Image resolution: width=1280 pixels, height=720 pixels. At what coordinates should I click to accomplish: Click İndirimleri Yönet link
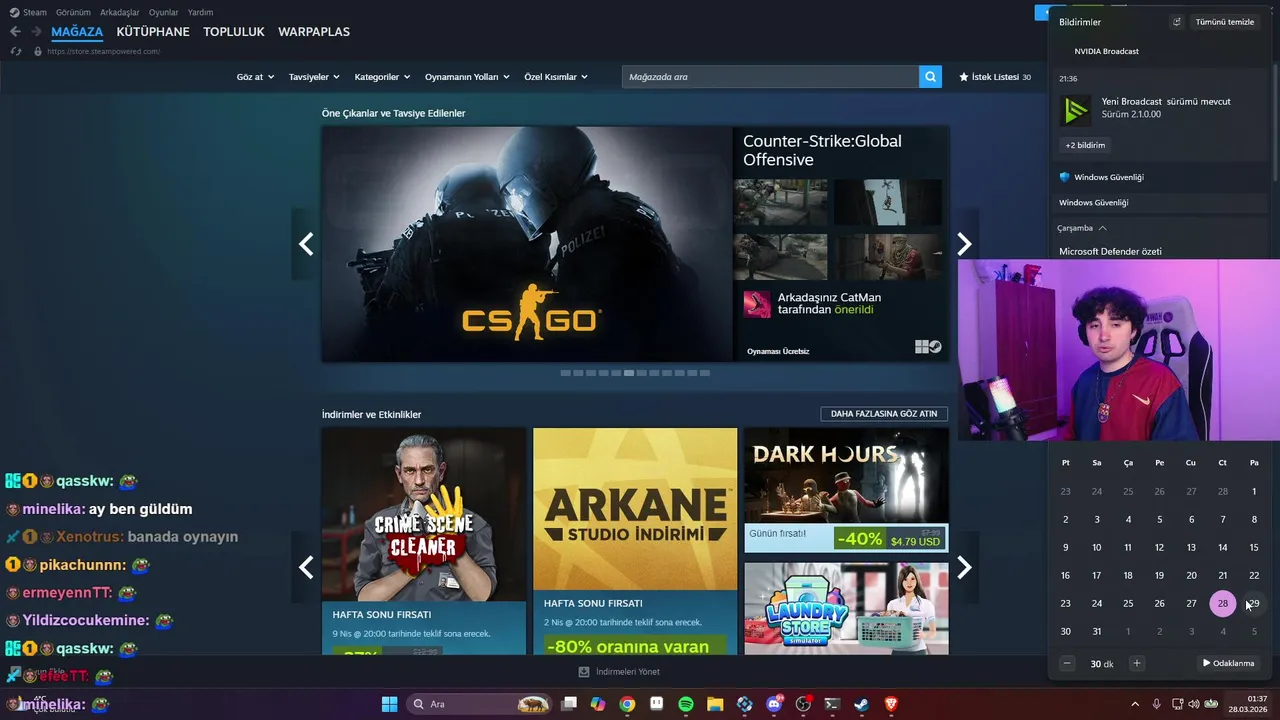tap(628, 672)
